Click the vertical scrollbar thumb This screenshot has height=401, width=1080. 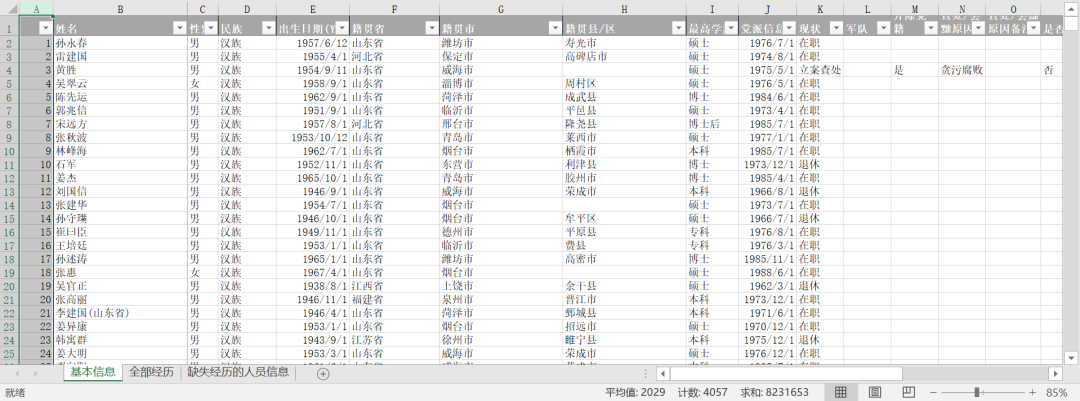point(1071,23)
